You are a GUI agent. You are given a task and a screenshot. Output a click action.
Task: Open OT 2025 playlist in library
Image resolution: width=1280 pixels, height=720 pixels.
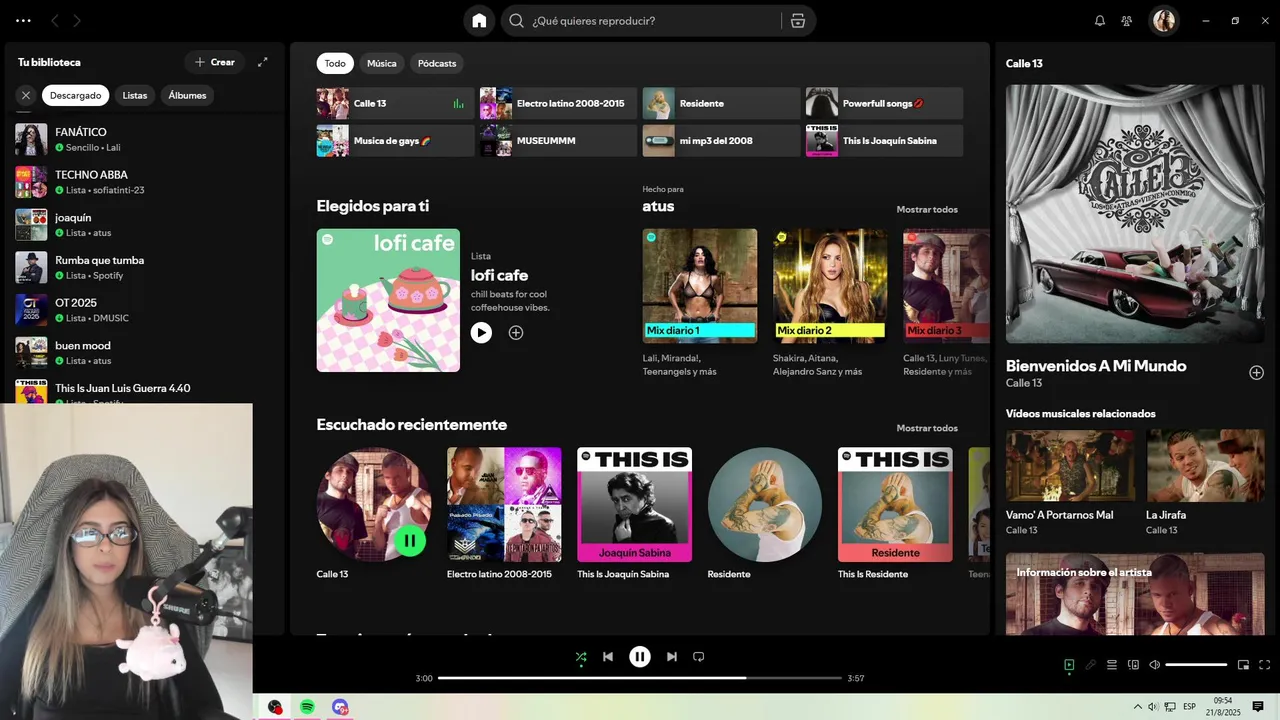[142, 310]
